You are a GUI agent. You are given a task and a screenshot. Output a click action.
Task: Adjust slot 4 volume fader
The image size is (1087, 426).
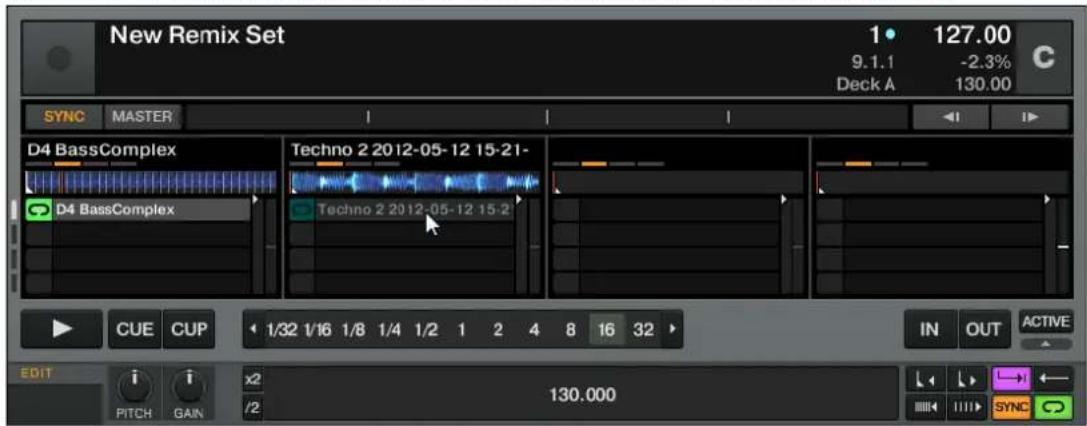click(x=1063, y=247)
